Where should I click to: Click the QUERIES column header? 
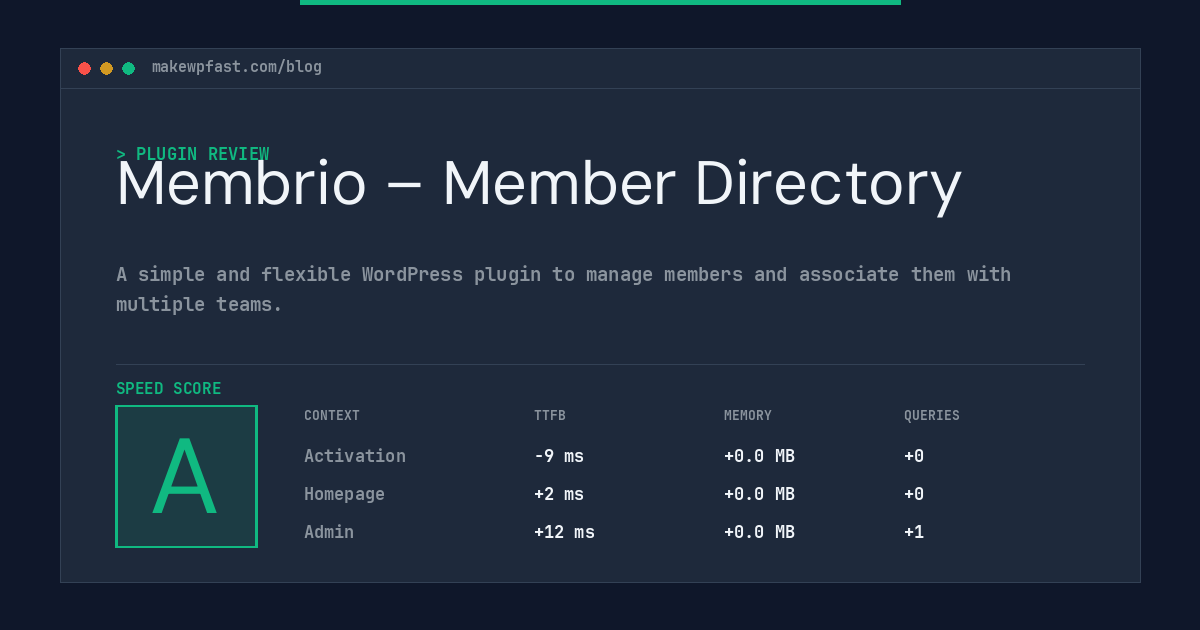tap(932, 416)
